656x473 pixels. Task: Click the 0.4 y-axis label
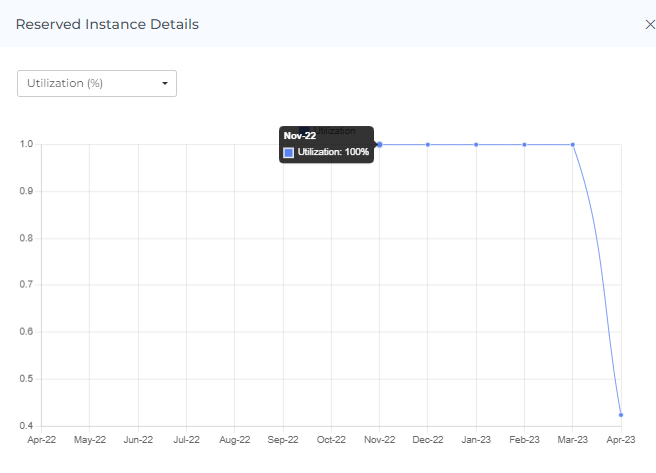[x=27, y=426]
